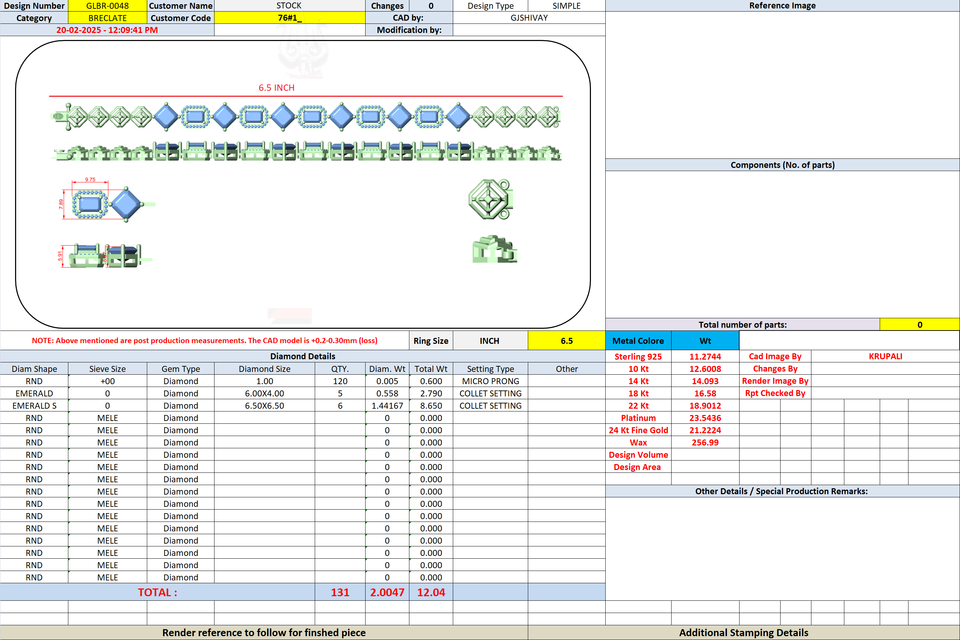Image resolution: width=960 pixels, height=640 pixels.
Task: Select the bracelet side profile drawing
Action: pyautogui.click(x=306, y=151)
